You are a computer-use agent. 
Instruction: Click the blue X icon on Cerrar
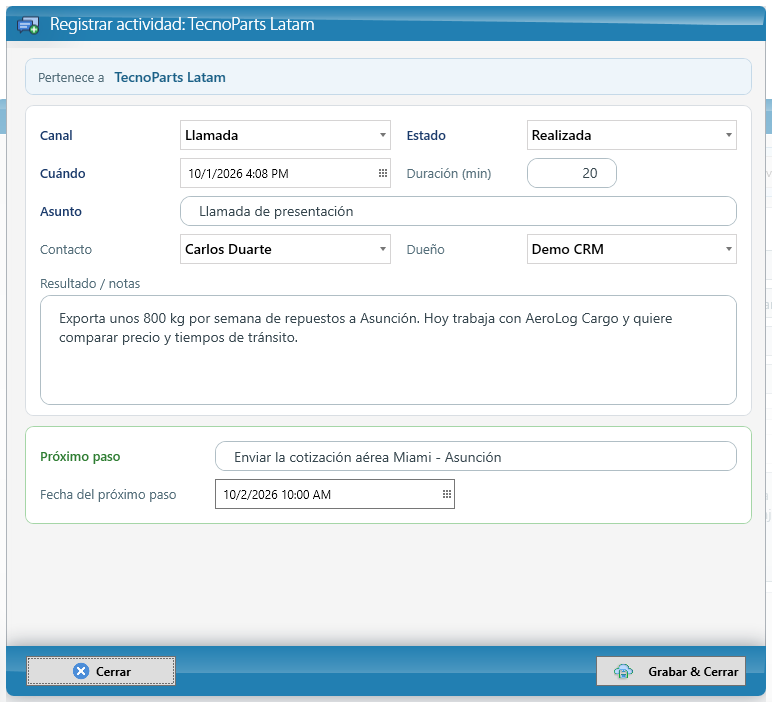point(81,671)
